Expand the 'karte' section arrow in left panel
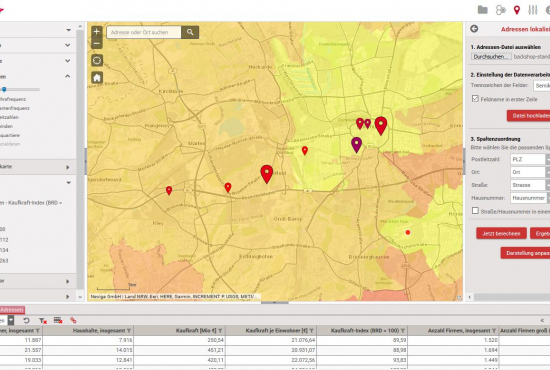550x370 pixels. coord(68,167)
